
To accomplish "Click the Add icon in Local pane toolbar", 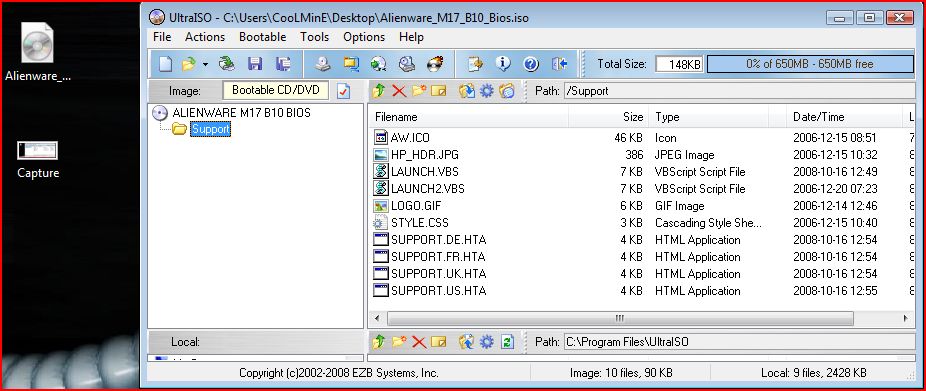I will [x=467, y=341].
